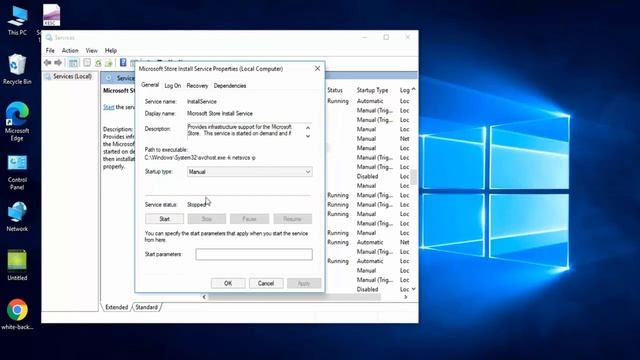The height and width of the screenshot is (360, 640).
Task: Switch to the Log On tab
Action: tap(173, 86)
